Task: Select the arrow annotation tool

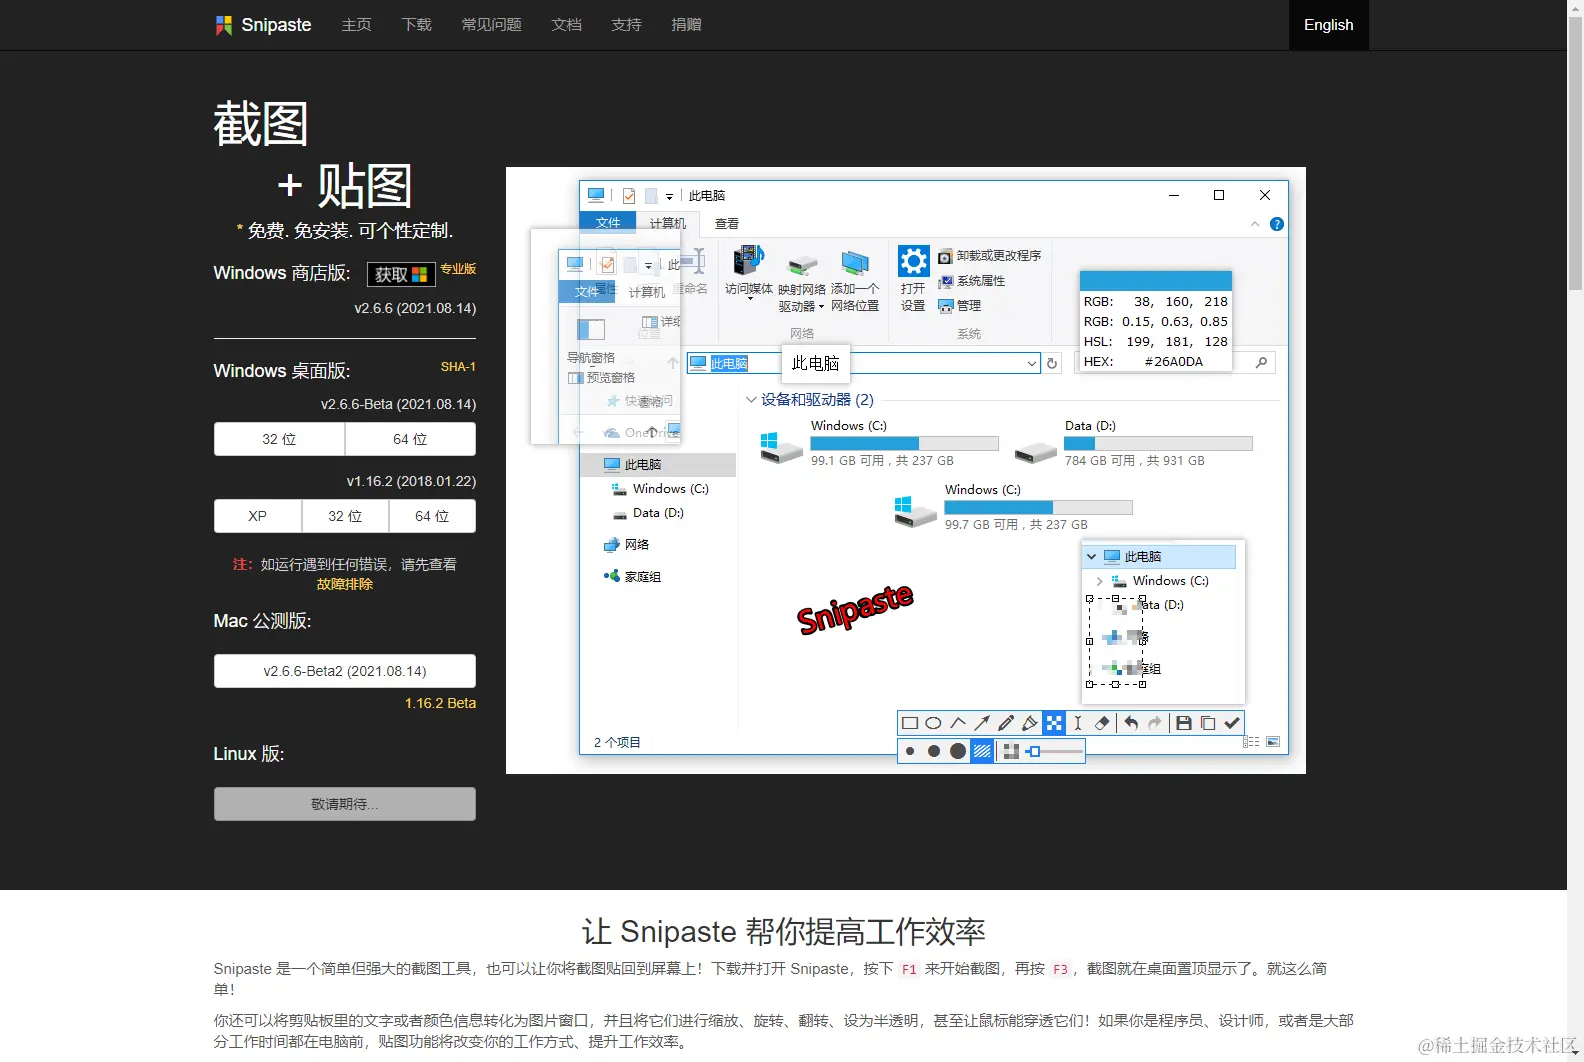Action: (982, 723)
